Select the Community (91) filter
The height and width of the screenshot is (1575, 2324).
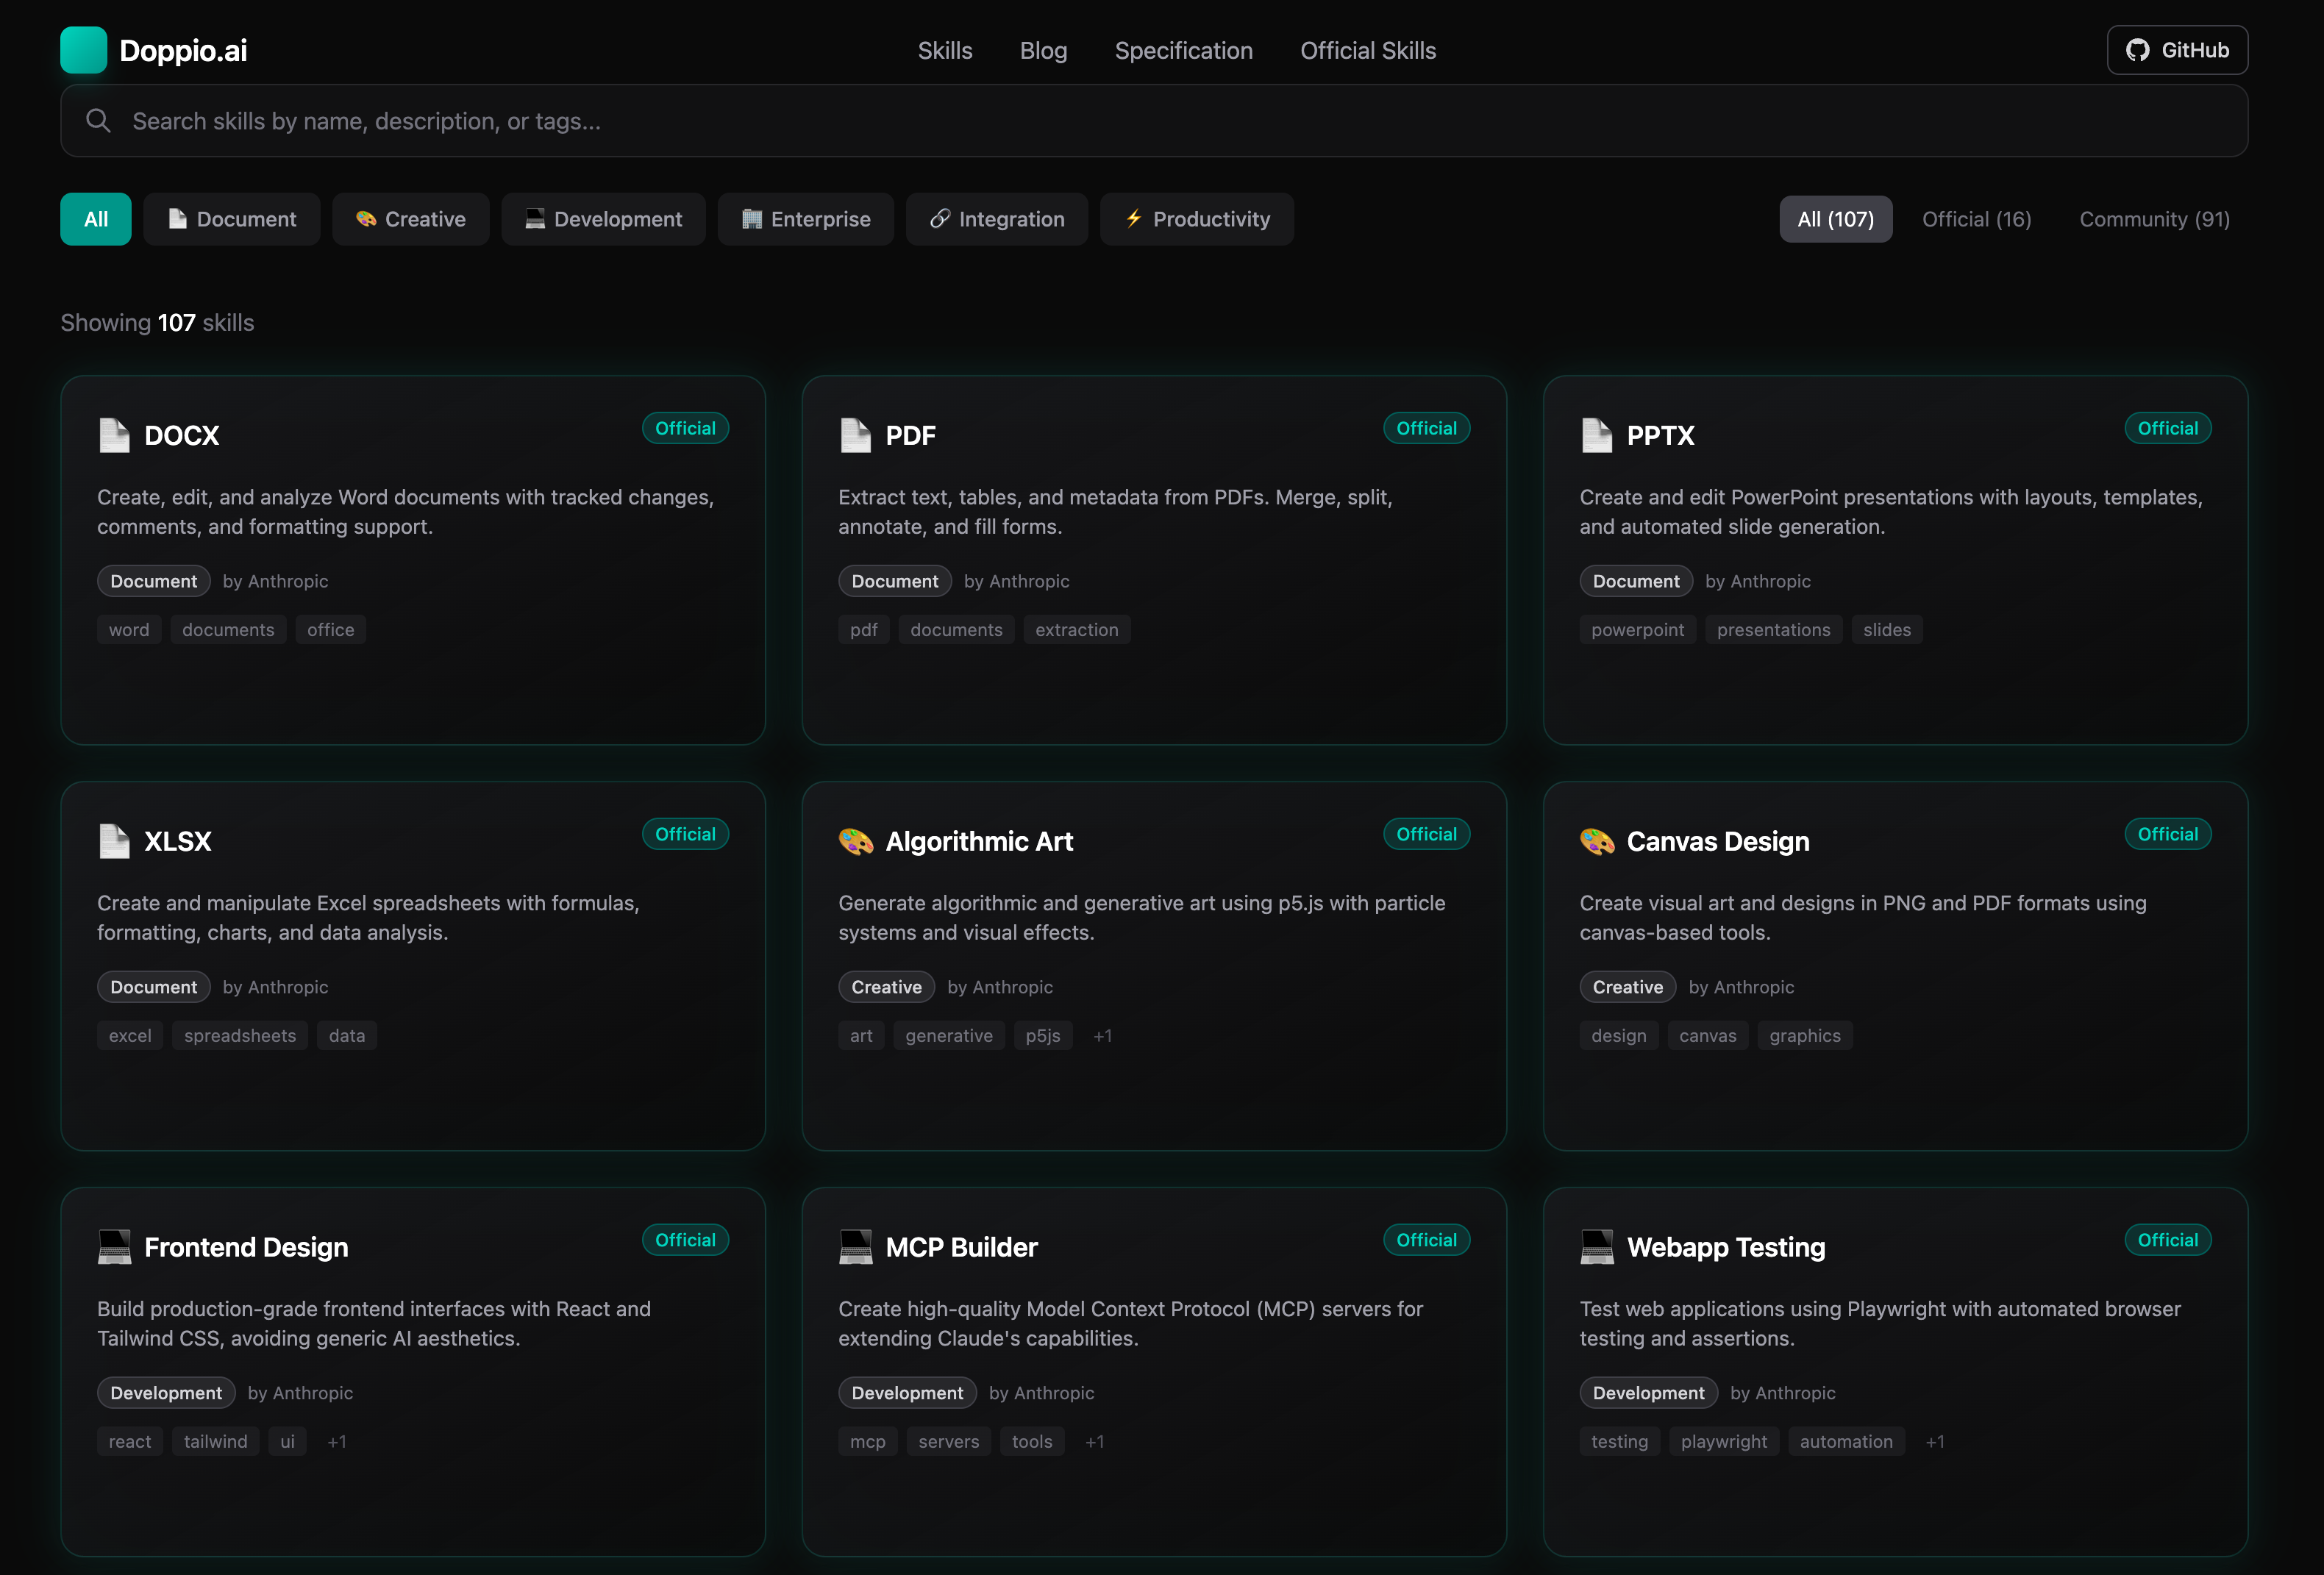pyautogui.click(x=2153, y=218)
